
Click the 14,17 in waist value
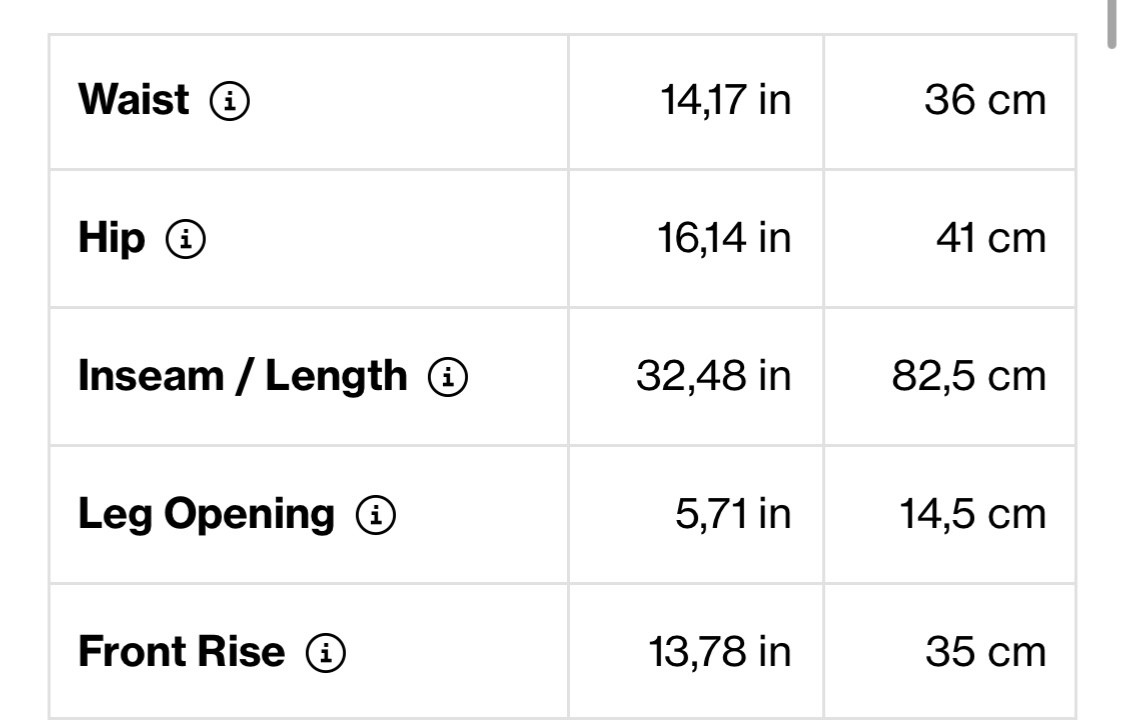pyautogui.click(x=725, y=101)
